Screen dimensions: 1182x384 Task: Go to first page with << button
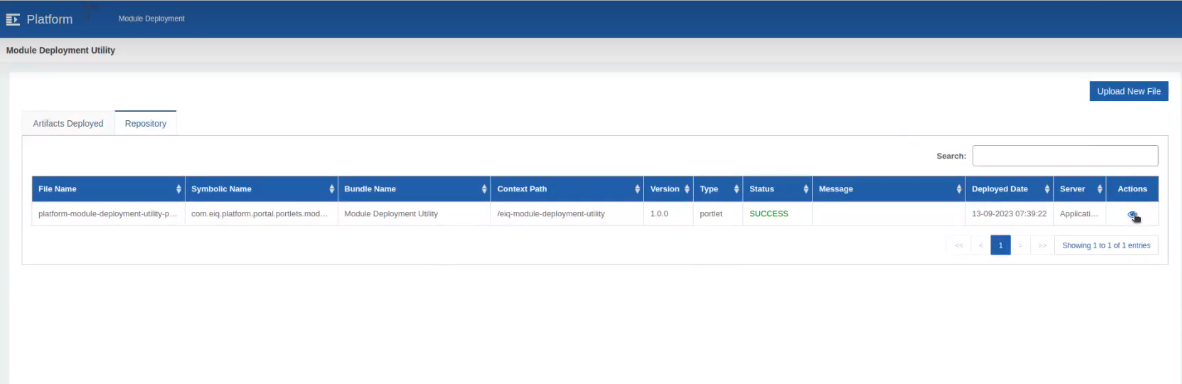(959, 245)
